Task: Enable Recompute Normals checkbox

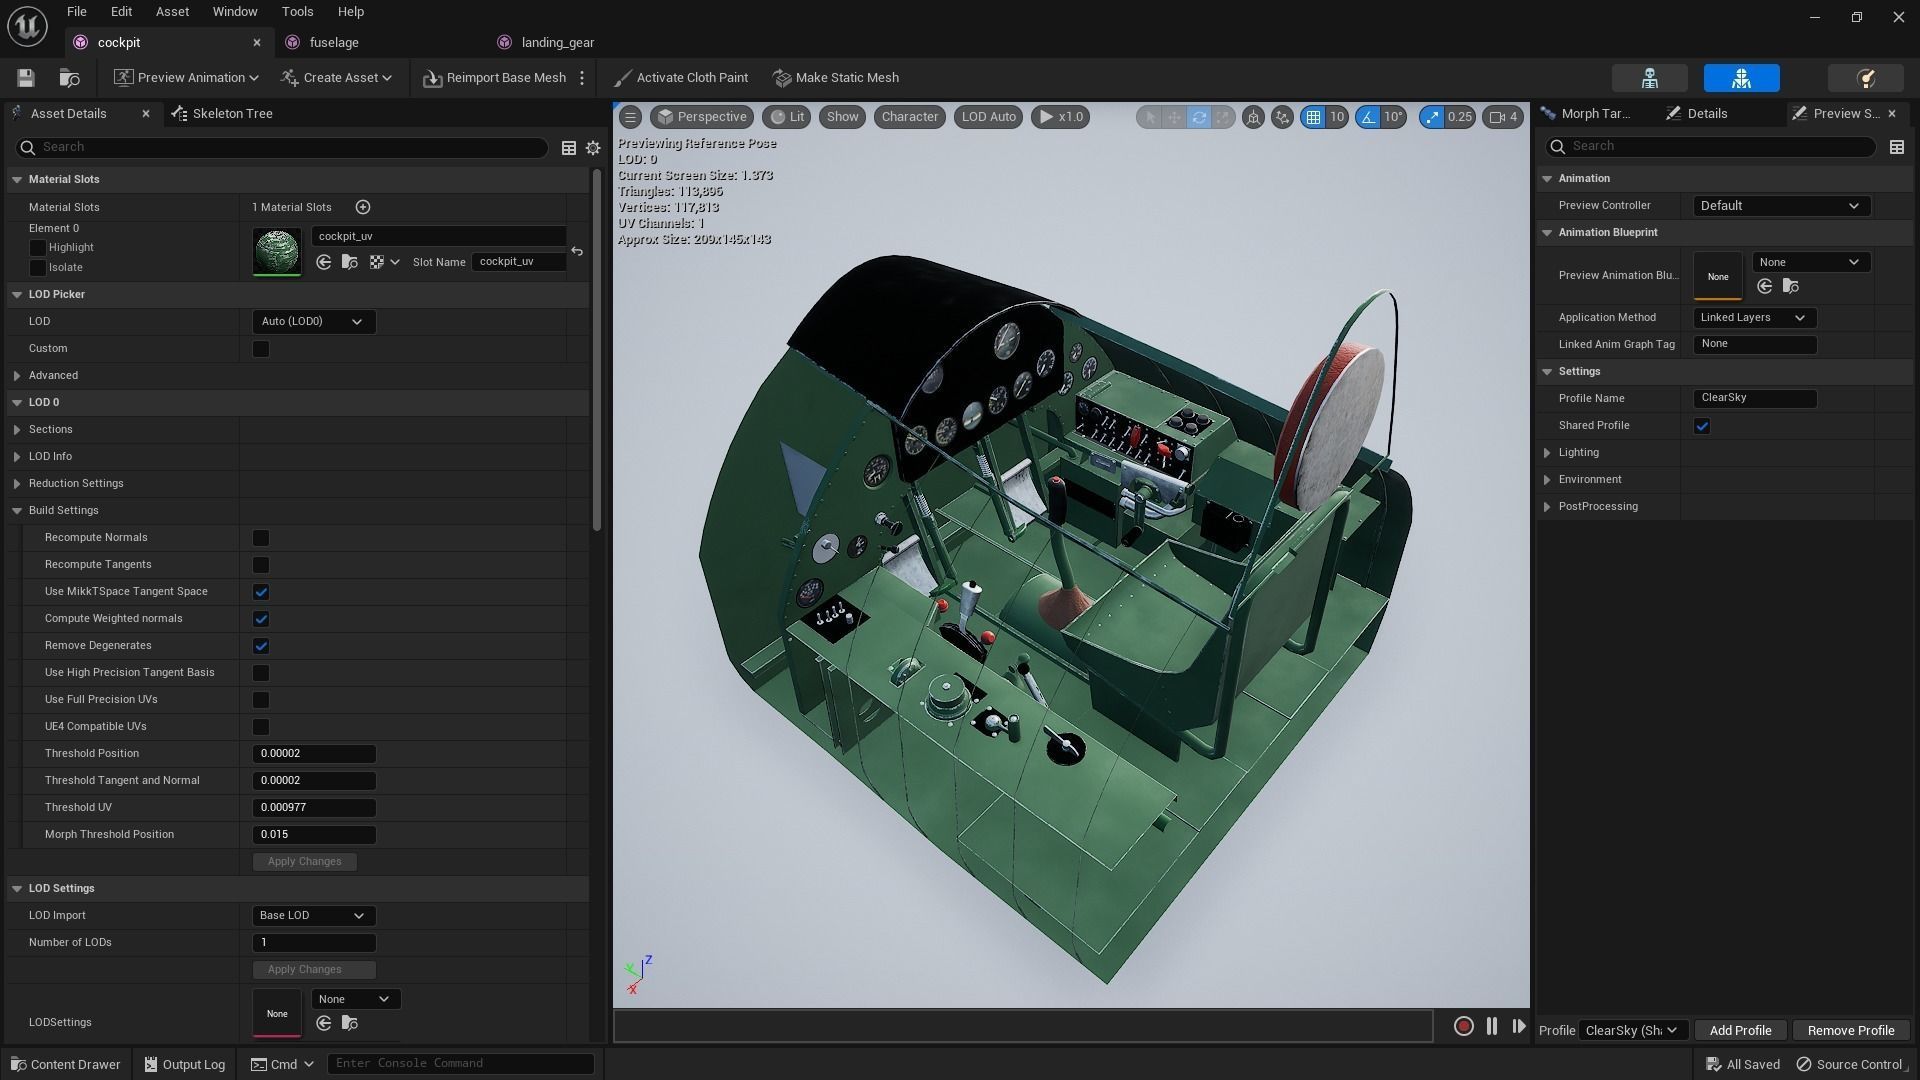Action: 261,538
